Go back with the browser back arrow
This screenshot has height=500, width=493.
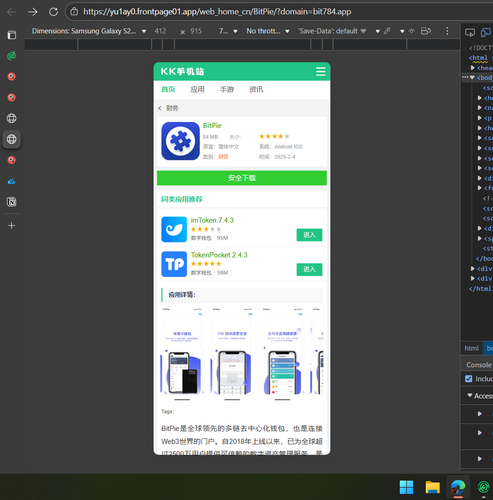tap(12, 12)
